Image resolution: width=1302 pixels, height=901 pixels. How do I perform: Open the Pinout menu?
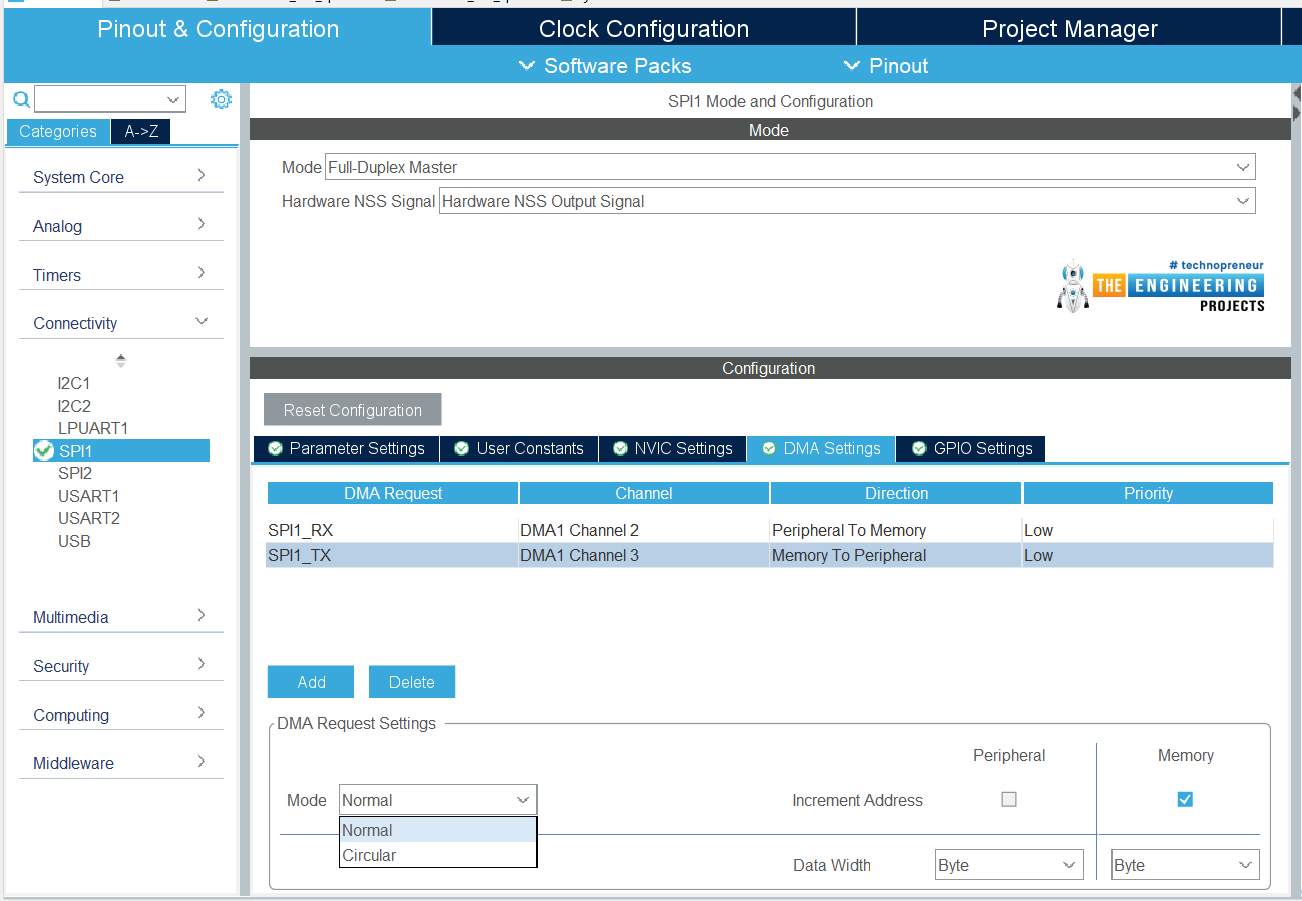click(x=886, y=66)
